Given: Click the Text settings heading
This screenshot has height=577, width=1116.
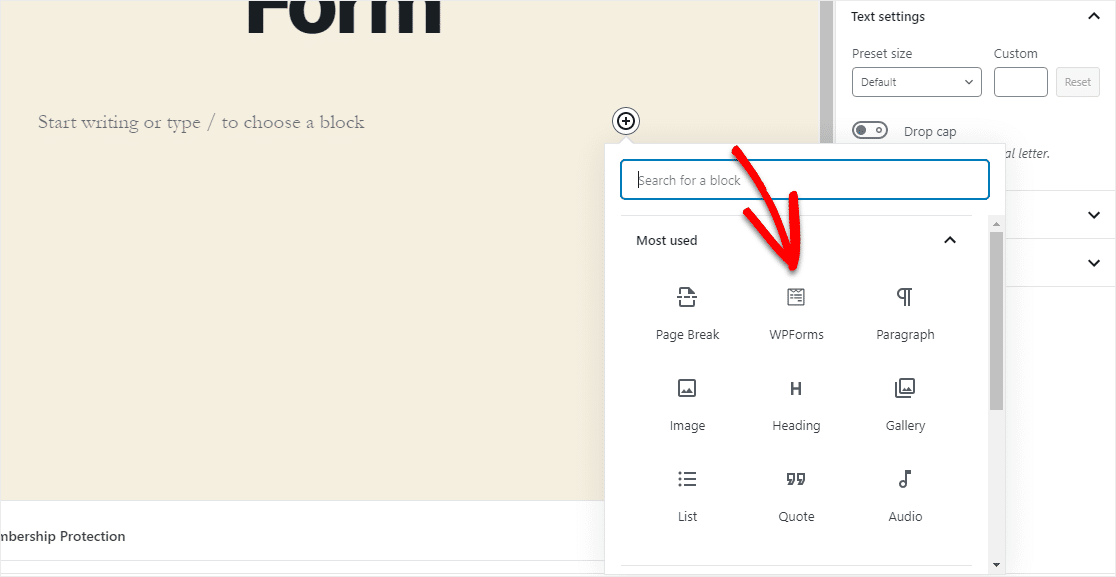Looking at the screenshot, I should [888, 16].
